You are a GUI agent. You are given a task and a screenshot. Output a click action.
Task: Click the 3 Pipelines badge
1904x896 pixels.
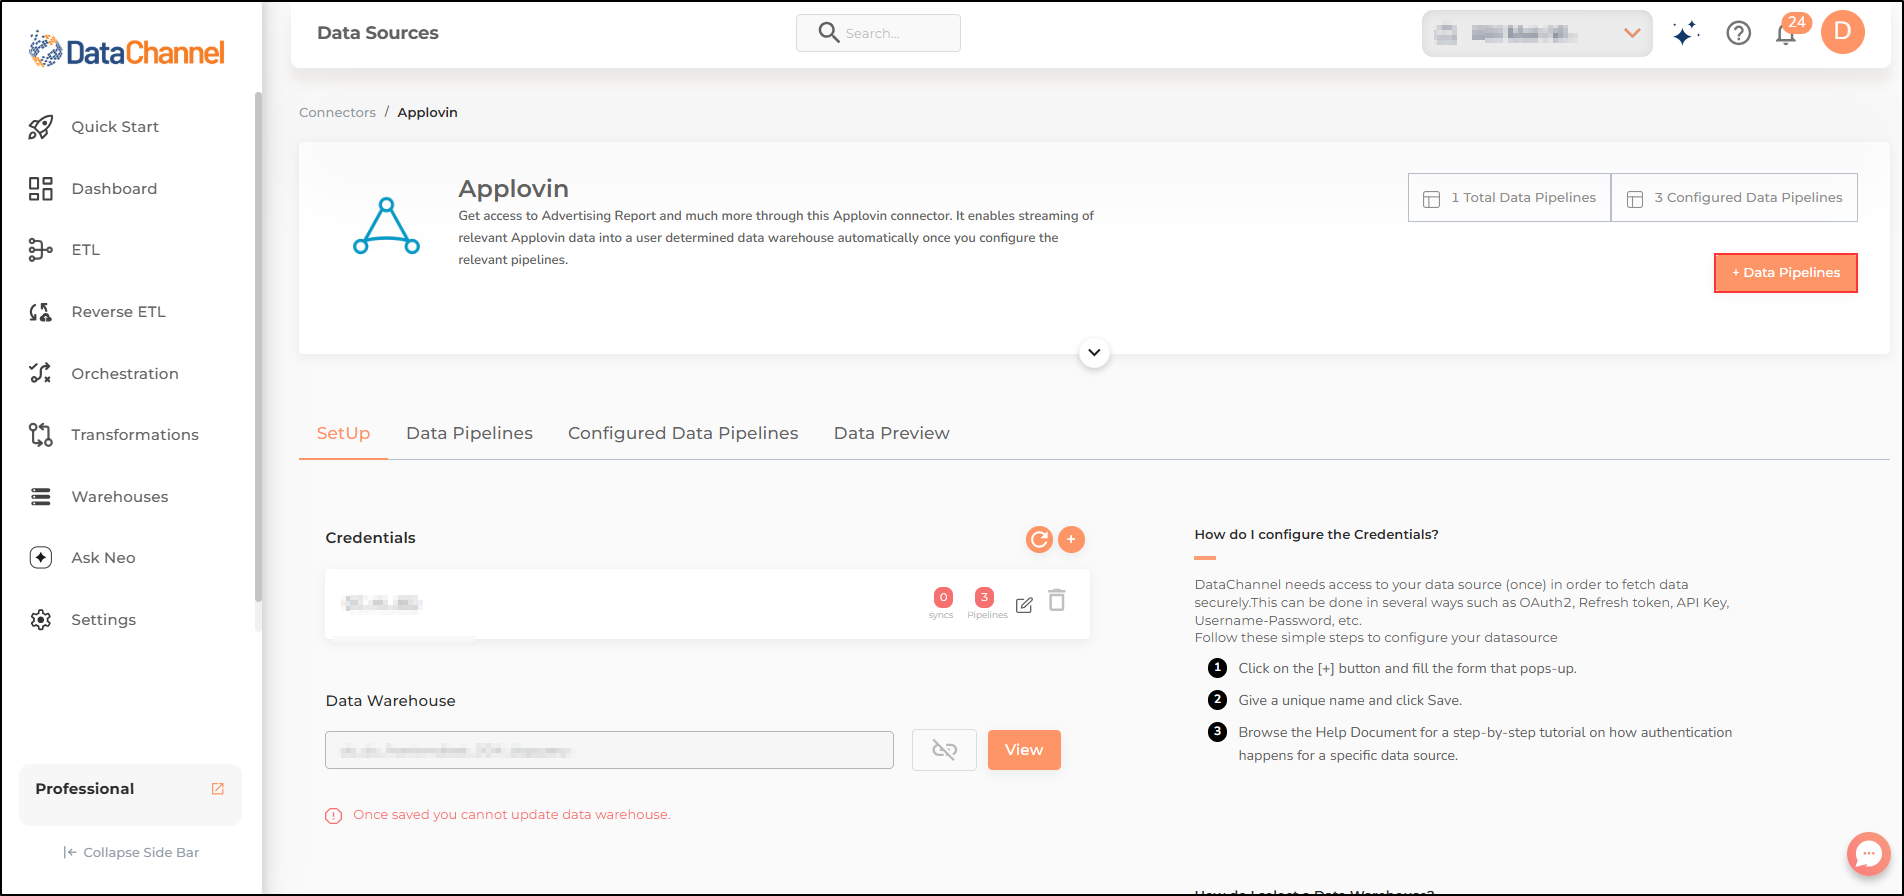pyautogui.click(x=984, y=598)
